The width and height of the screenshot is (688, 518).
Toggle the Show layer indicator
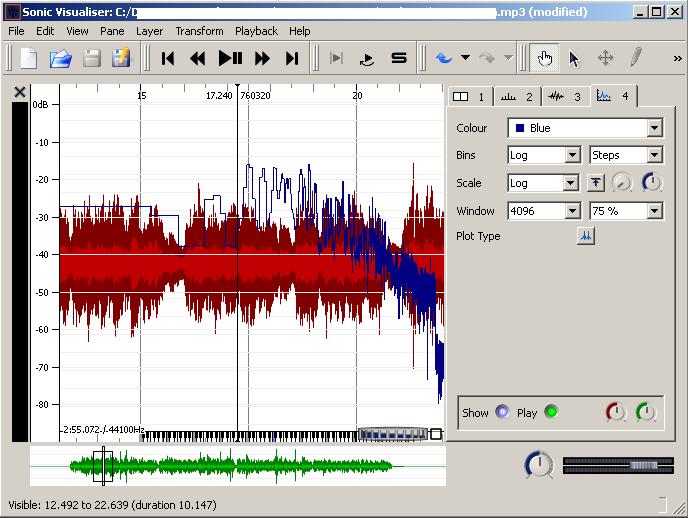pyautogui.click(x=502, y=412)
